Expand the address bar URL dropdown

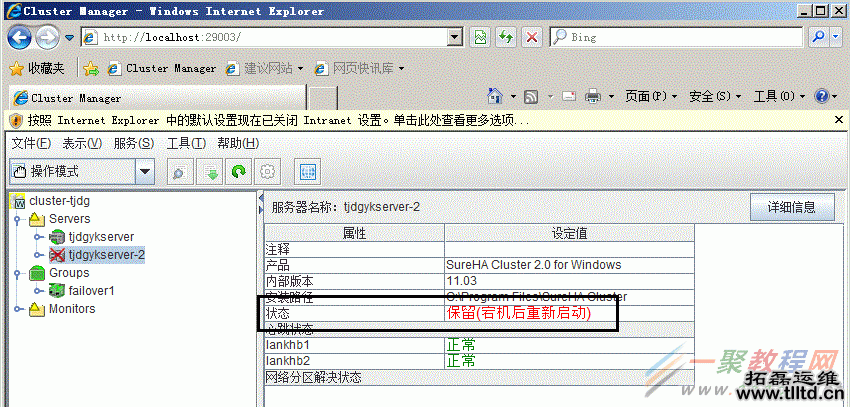pyautogui.click(x=455, y=37)
